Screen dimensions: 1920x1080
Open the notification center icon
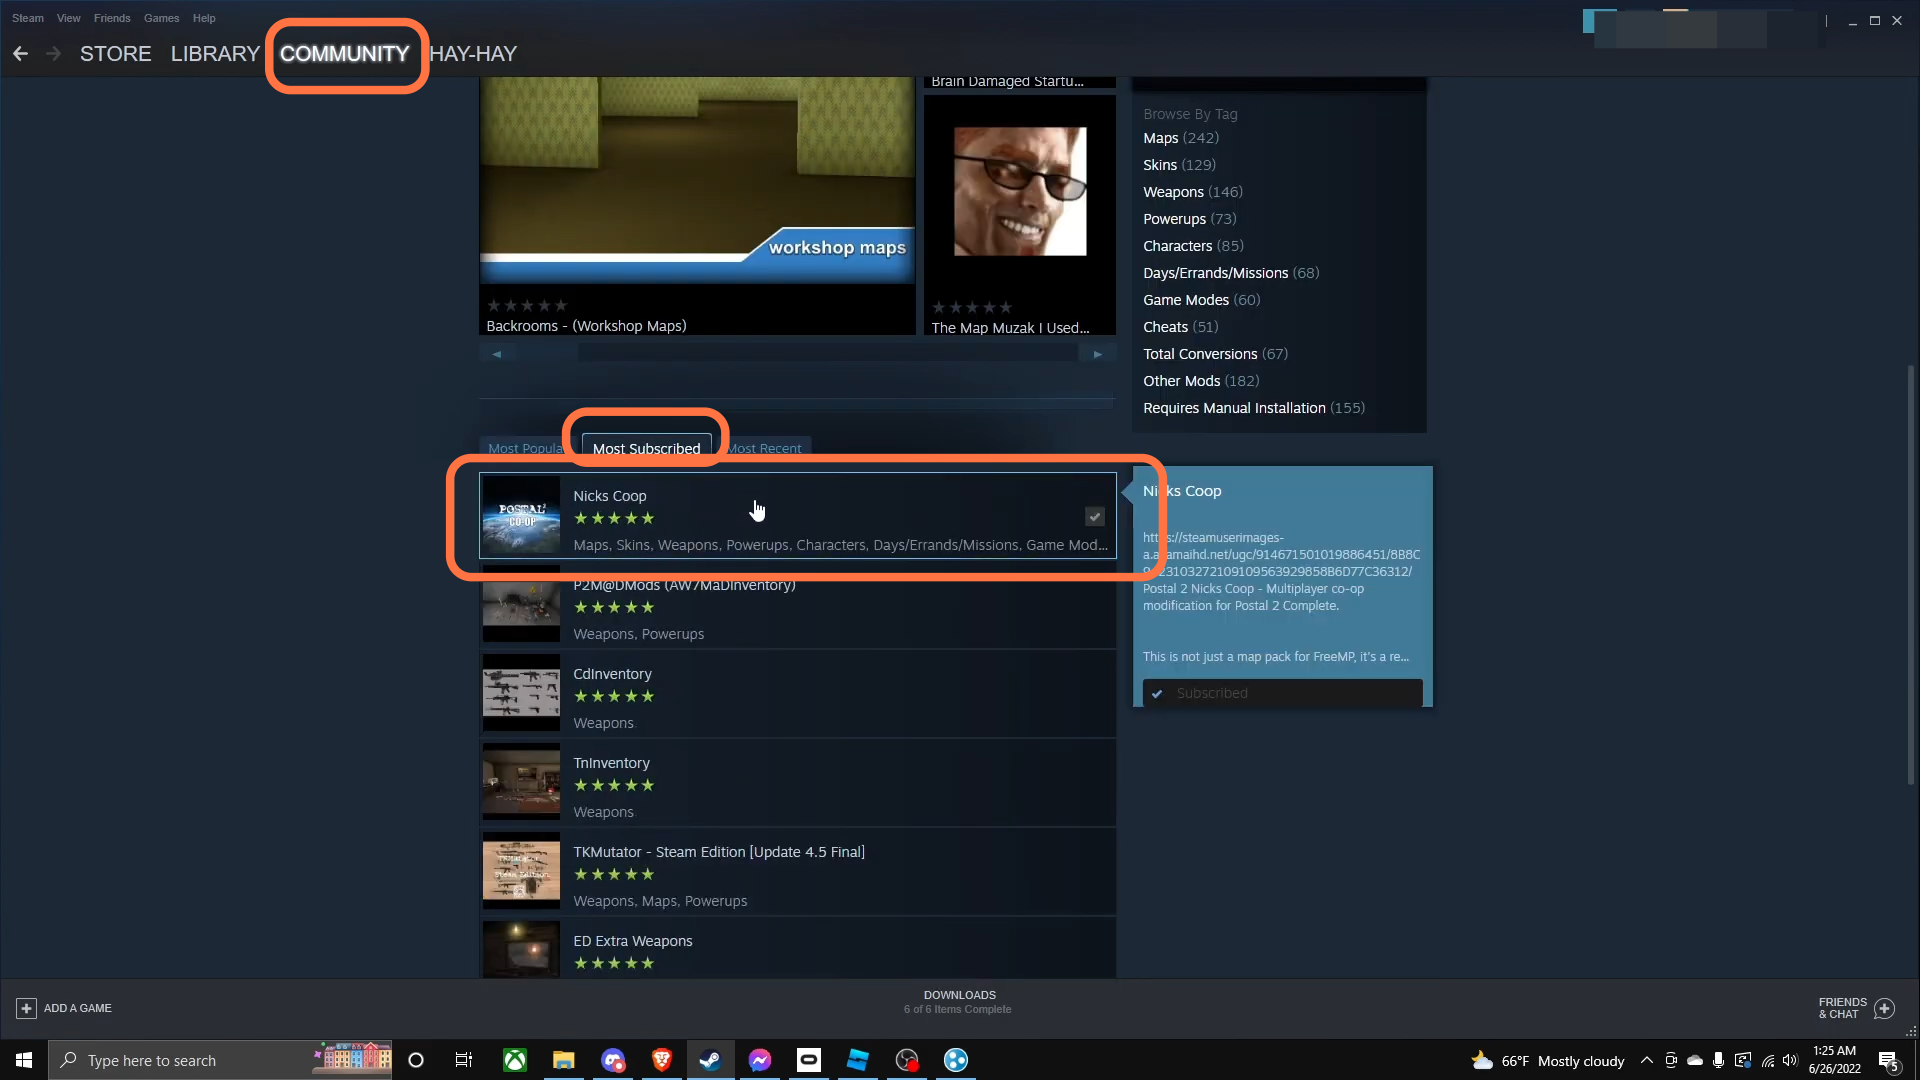coord(1888,1061)
